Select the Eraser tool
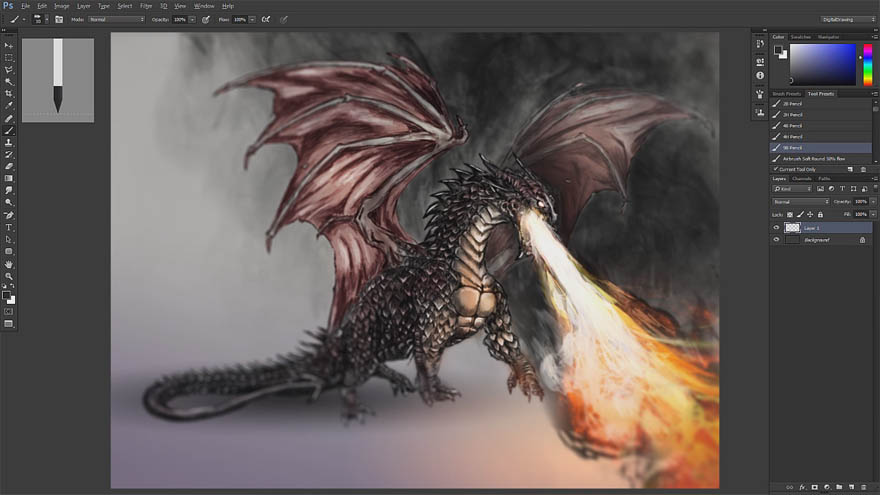This screenshot has width=880, height=495. click(8, 167)
